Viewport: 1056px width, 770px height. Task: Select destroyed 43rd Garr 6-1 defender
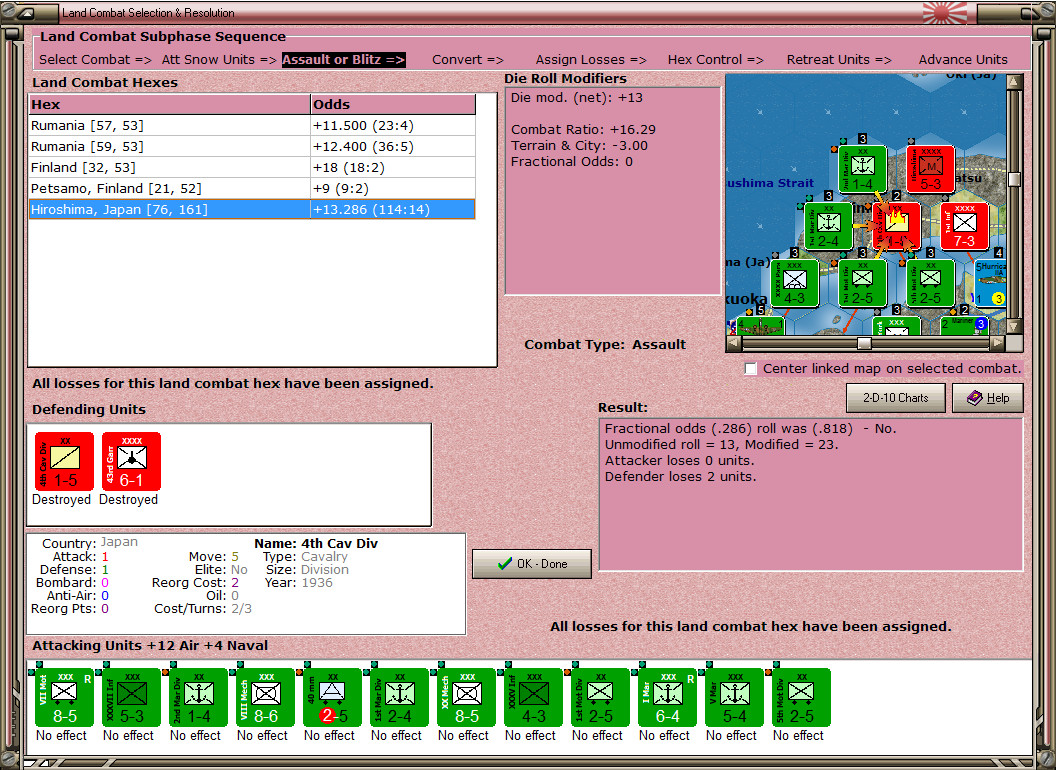(131, 461)
